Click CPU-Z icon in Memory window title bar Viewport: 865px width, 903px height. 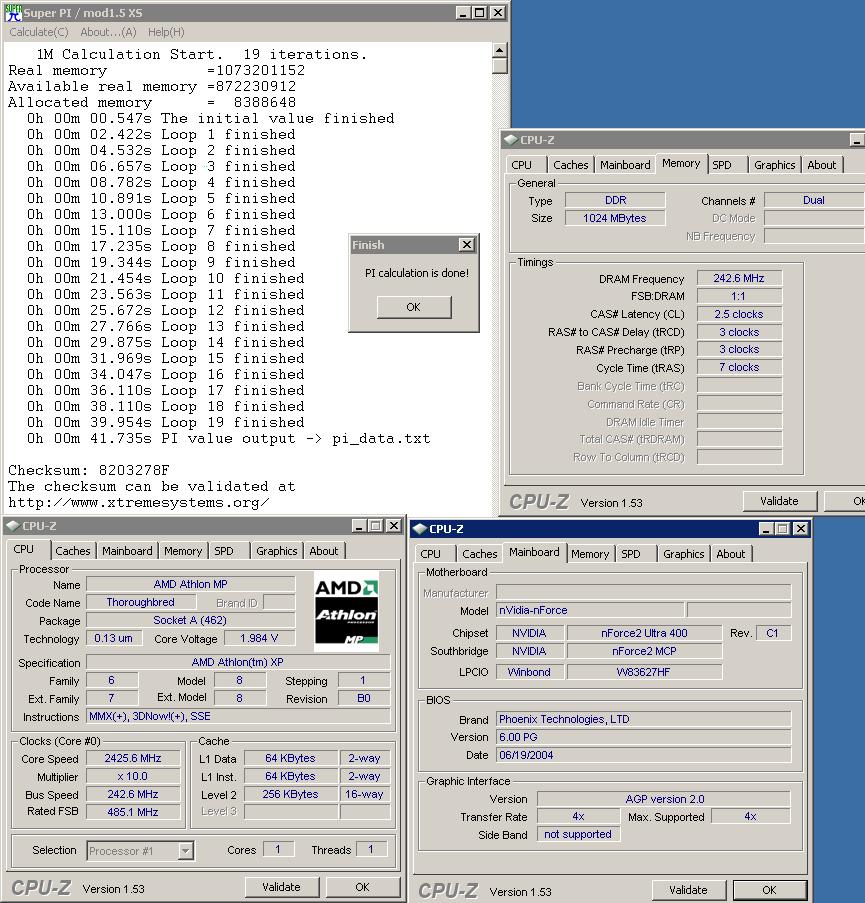[510, 140]
